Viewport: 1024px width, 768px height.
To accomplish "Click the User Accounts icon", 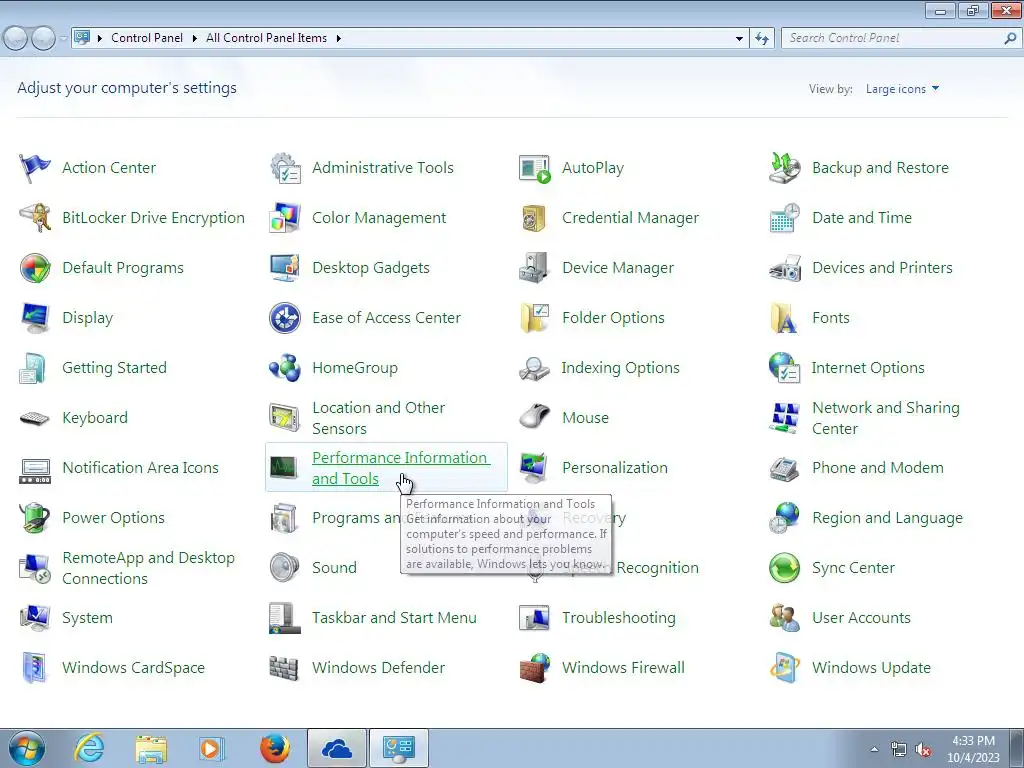I will tap(784, 618).
